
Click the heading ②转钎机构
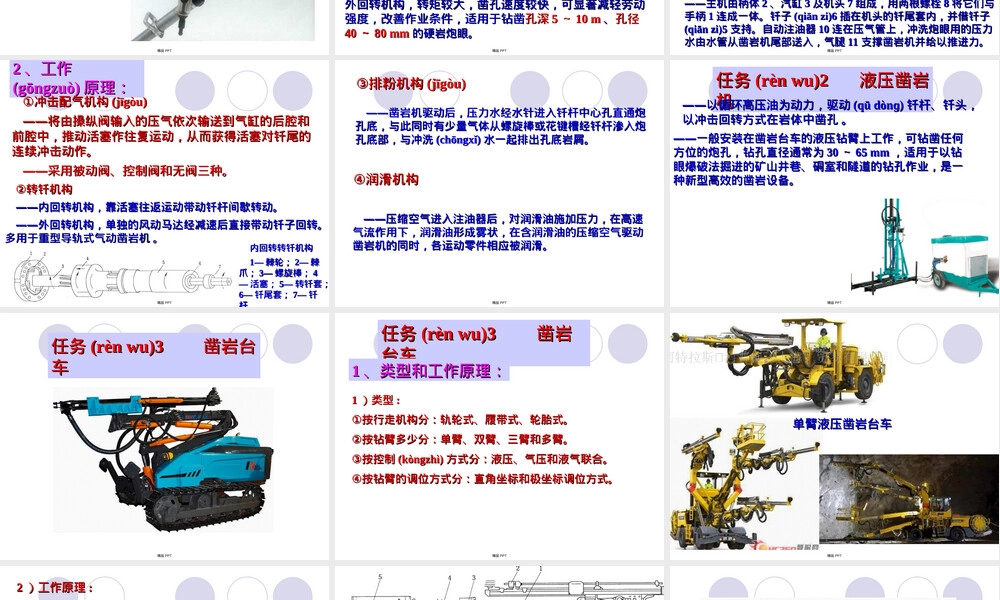point(44,189)
